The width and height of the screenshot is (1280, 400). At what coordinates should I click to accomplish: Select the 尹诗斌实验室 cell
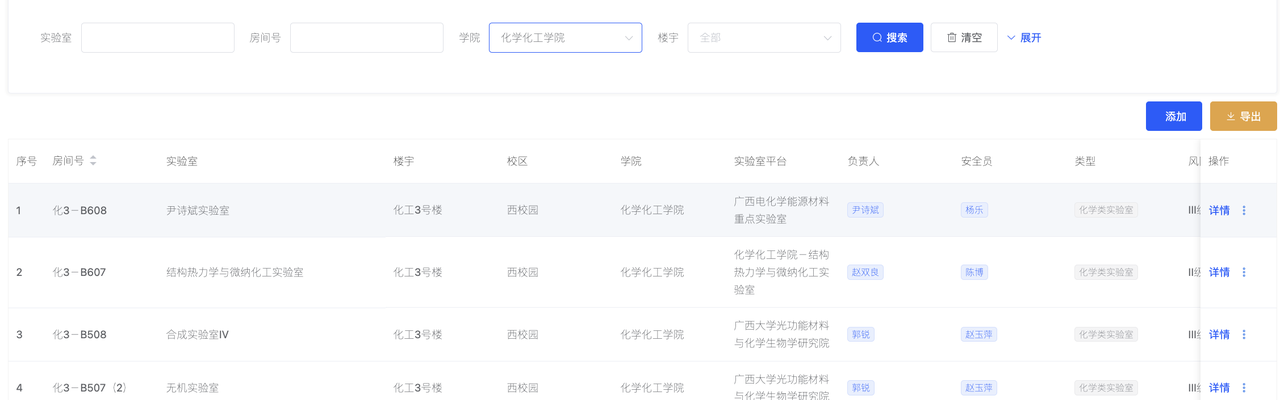click(x=198, y=210)
